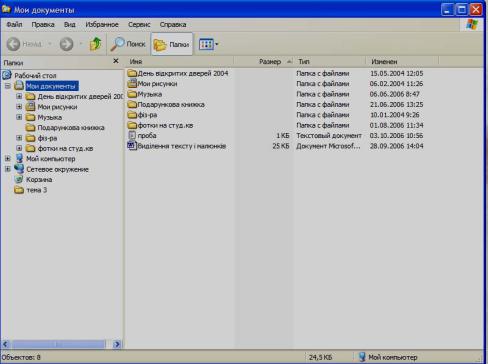
Task: Expand День відкритих дверей tree node
Action: [19, 96]
